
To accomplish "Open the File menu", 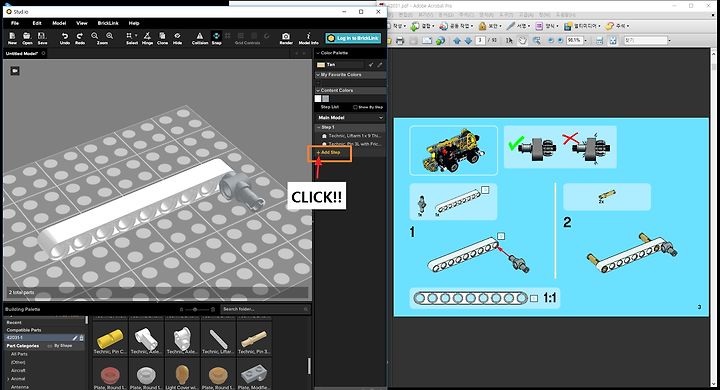I will tap(15, 23).
